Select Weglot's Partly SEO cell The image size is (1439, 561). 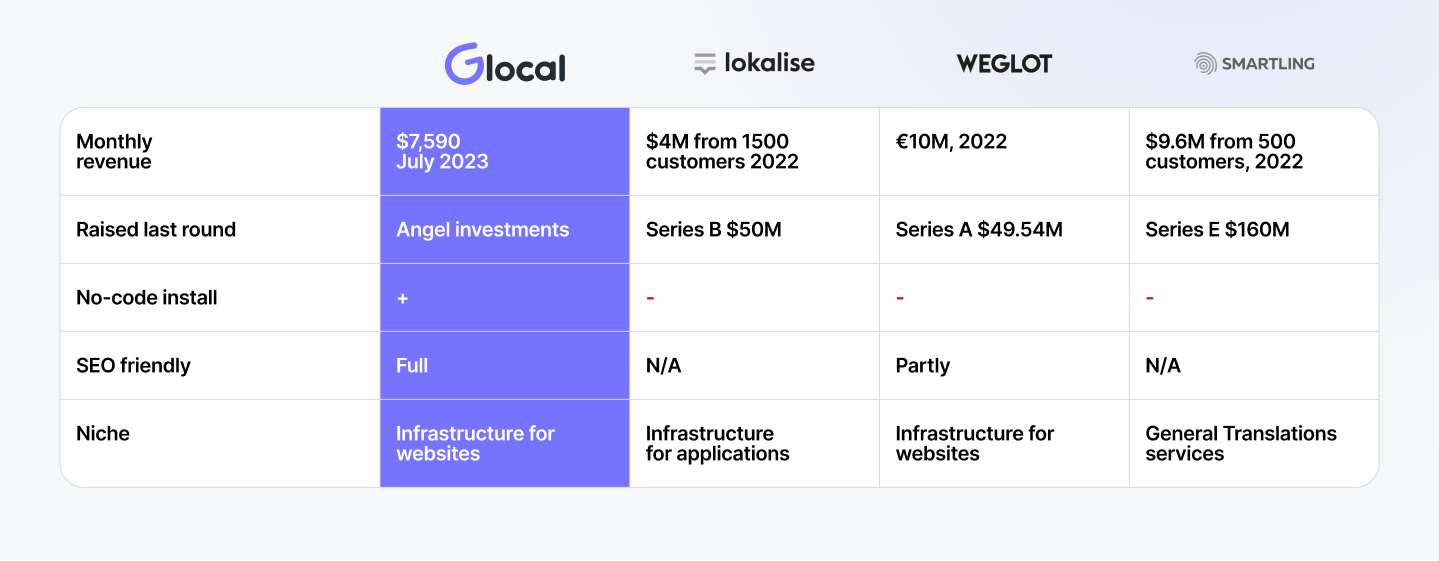tap(923, 366)
